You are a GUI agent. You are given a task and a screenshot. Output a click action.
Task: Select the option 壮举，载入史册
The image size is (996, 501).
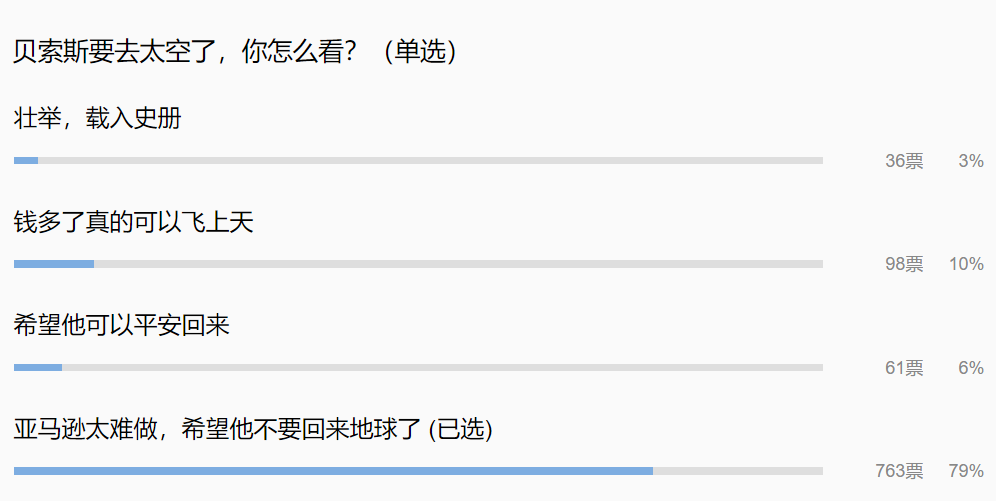pos(98,118)
